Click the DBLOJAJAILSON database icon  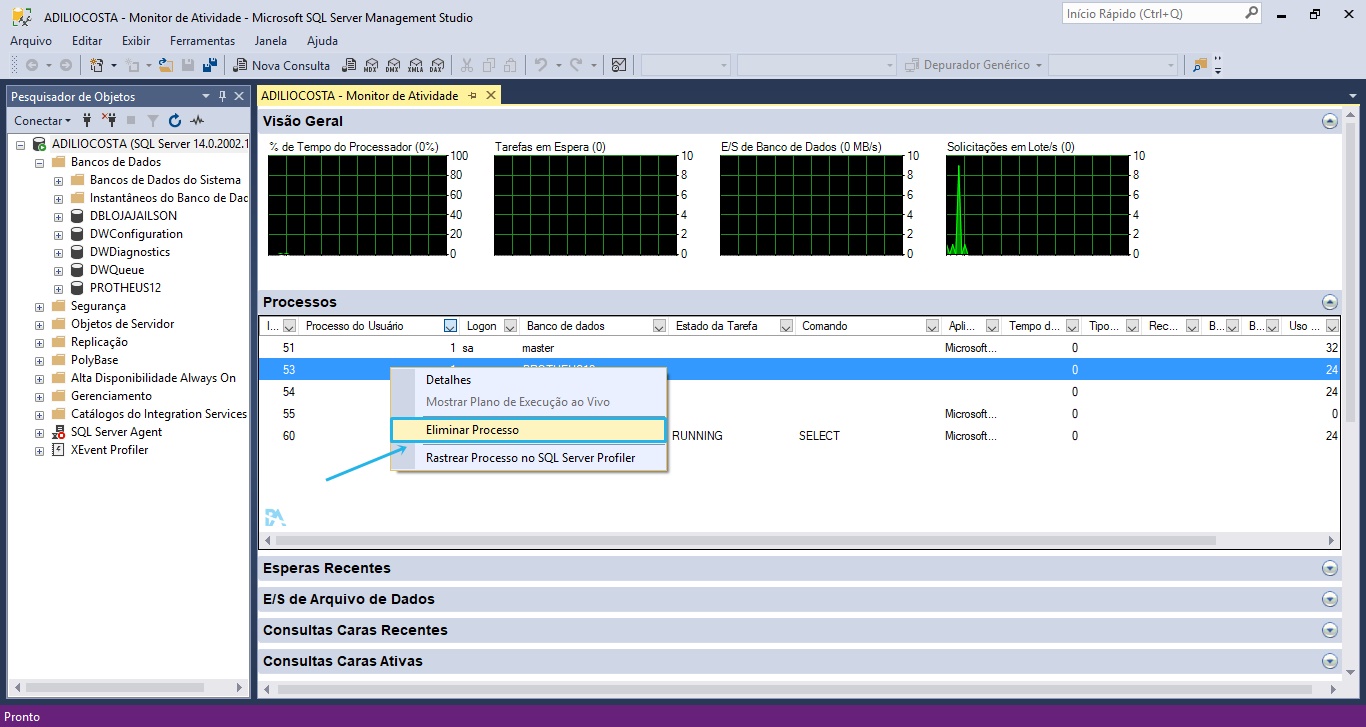click(x=77, y=216)
